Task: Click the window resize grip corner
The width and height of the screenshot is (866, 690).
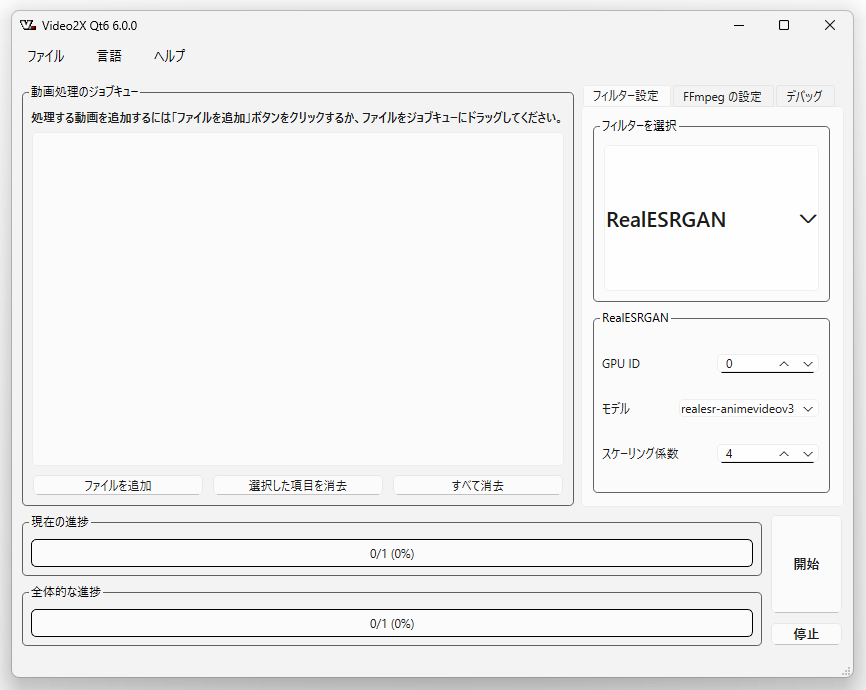Action: pos(846,671)
